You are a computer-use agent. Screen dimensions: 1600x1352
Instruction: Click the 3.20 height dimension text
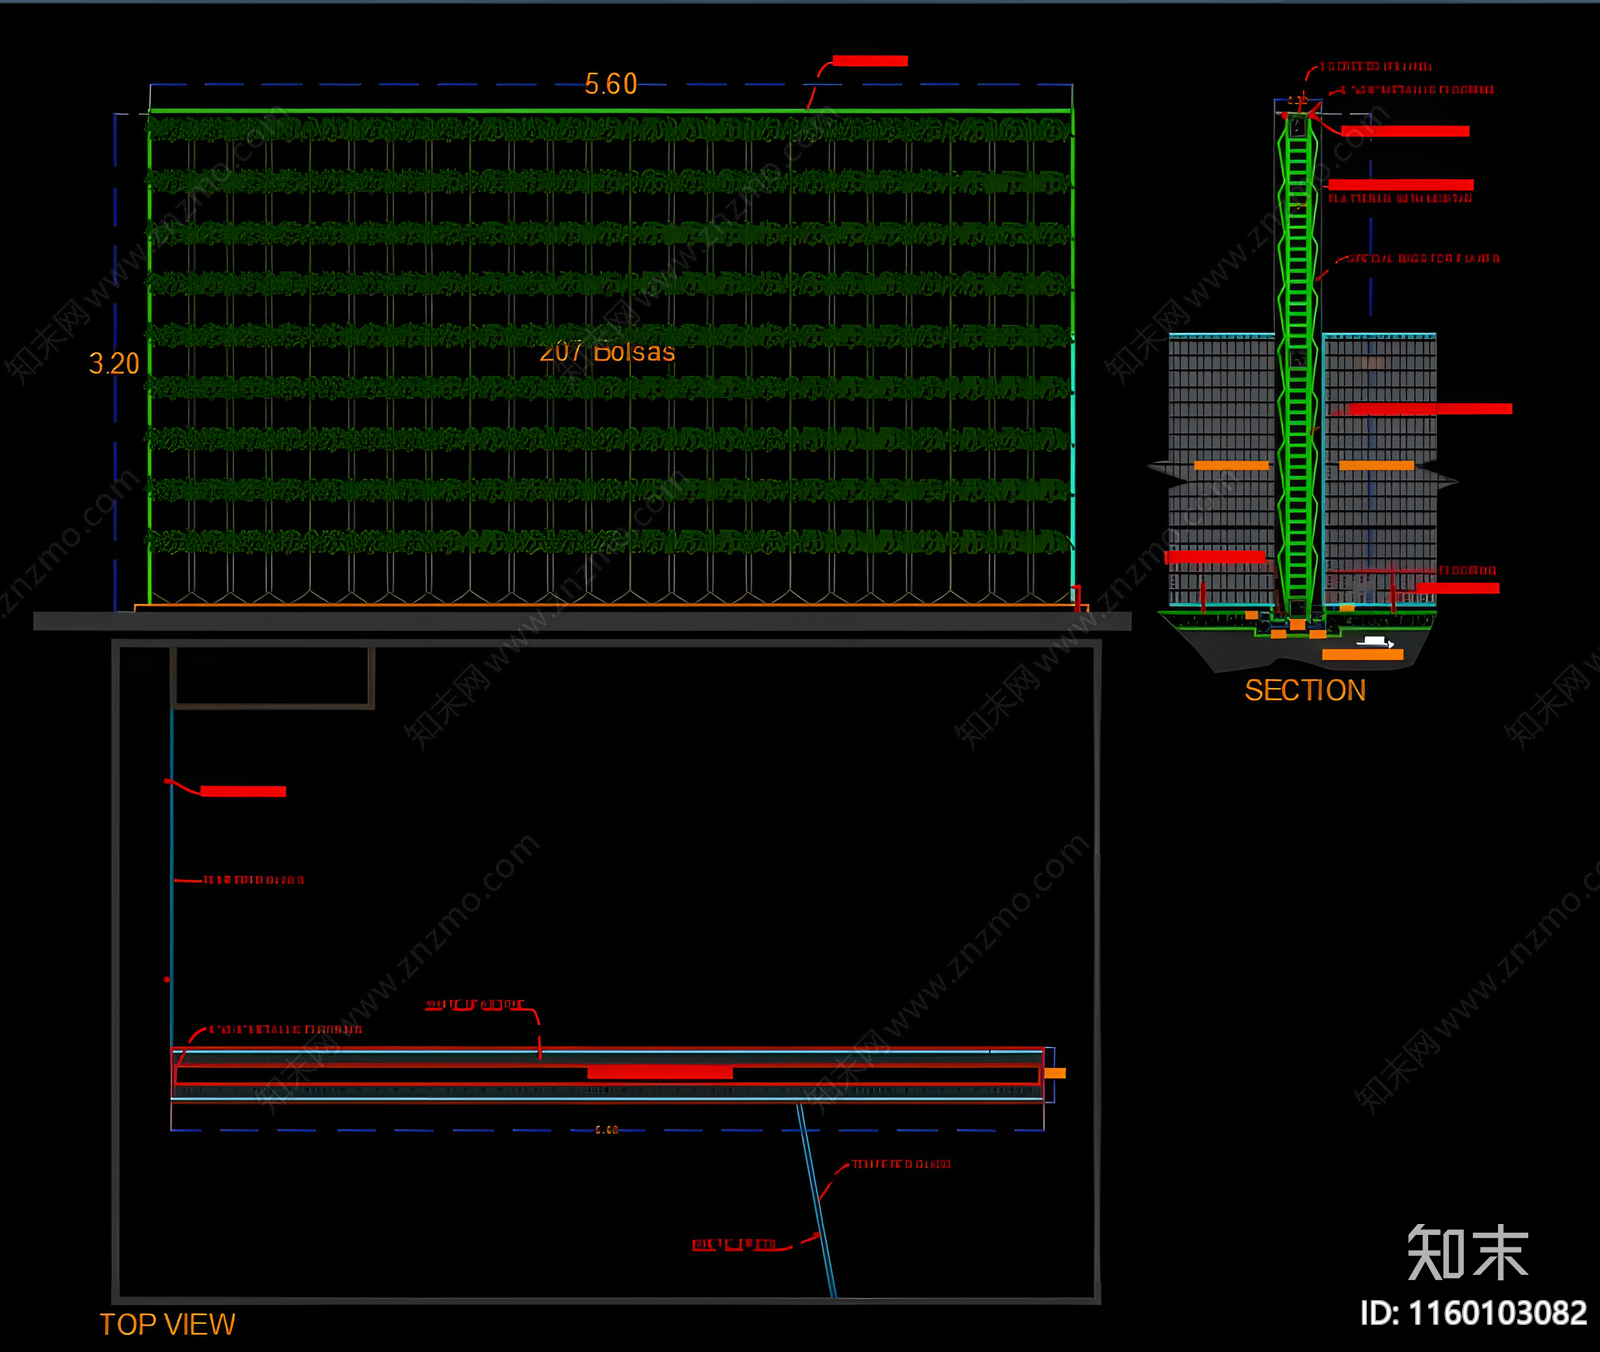114,363
